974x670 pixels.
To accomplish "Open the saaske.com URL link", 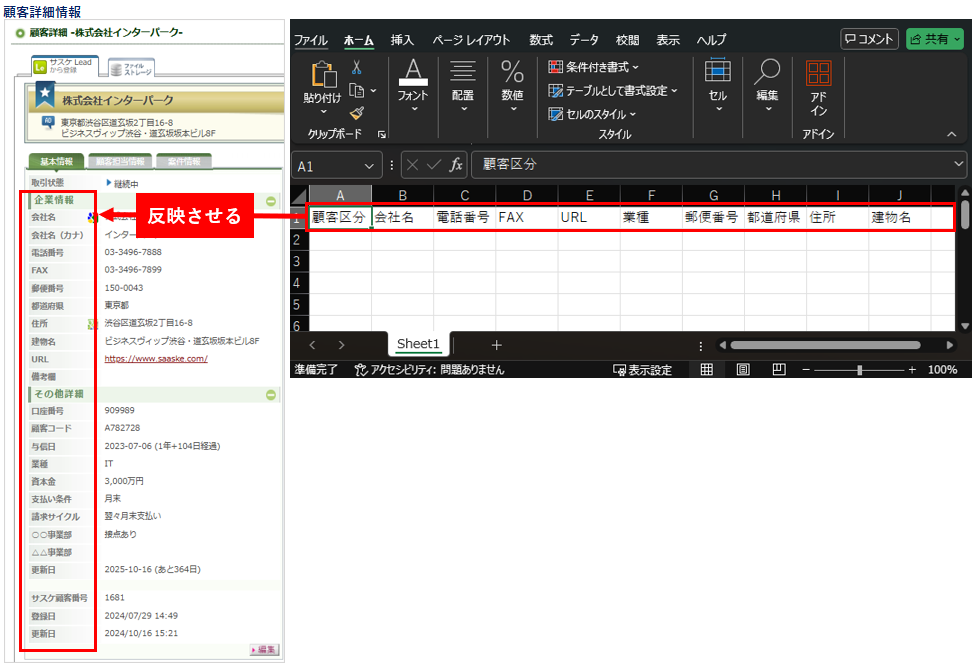I will coord(156,359).
